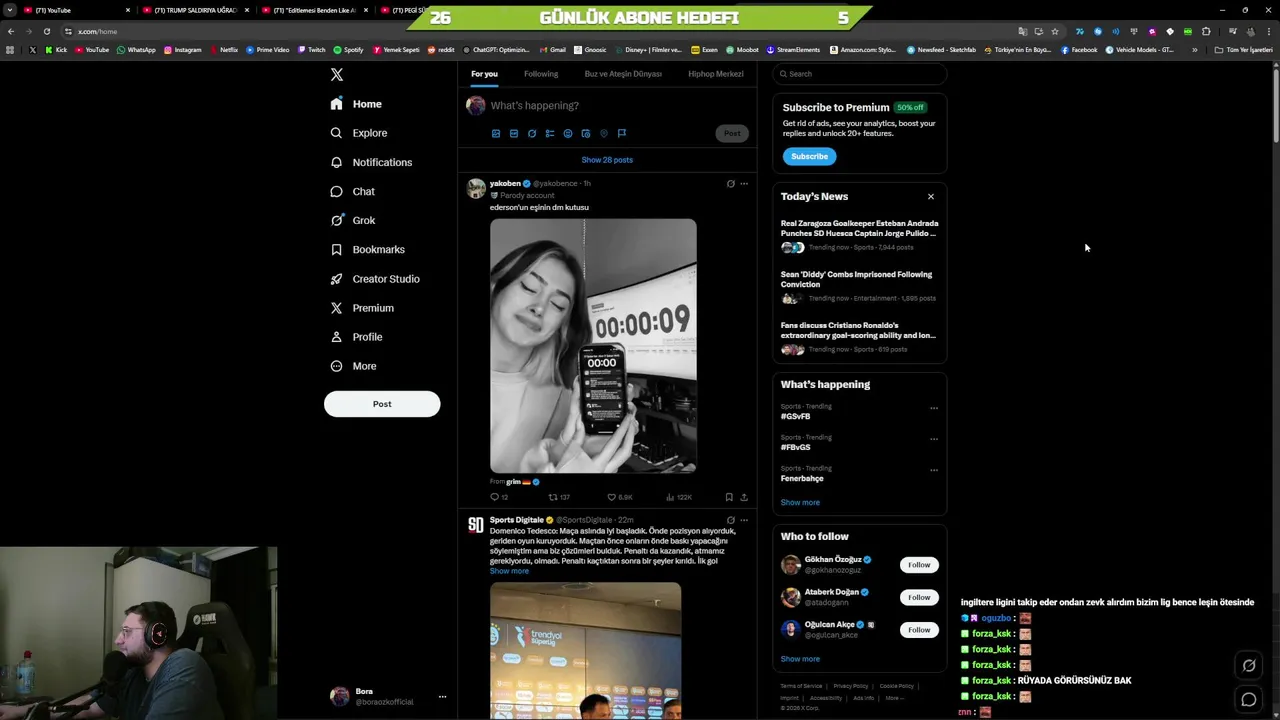Viewport: 1280px width, 720px height.
Task: Click the location pin in composer
Action: (604, 133)
